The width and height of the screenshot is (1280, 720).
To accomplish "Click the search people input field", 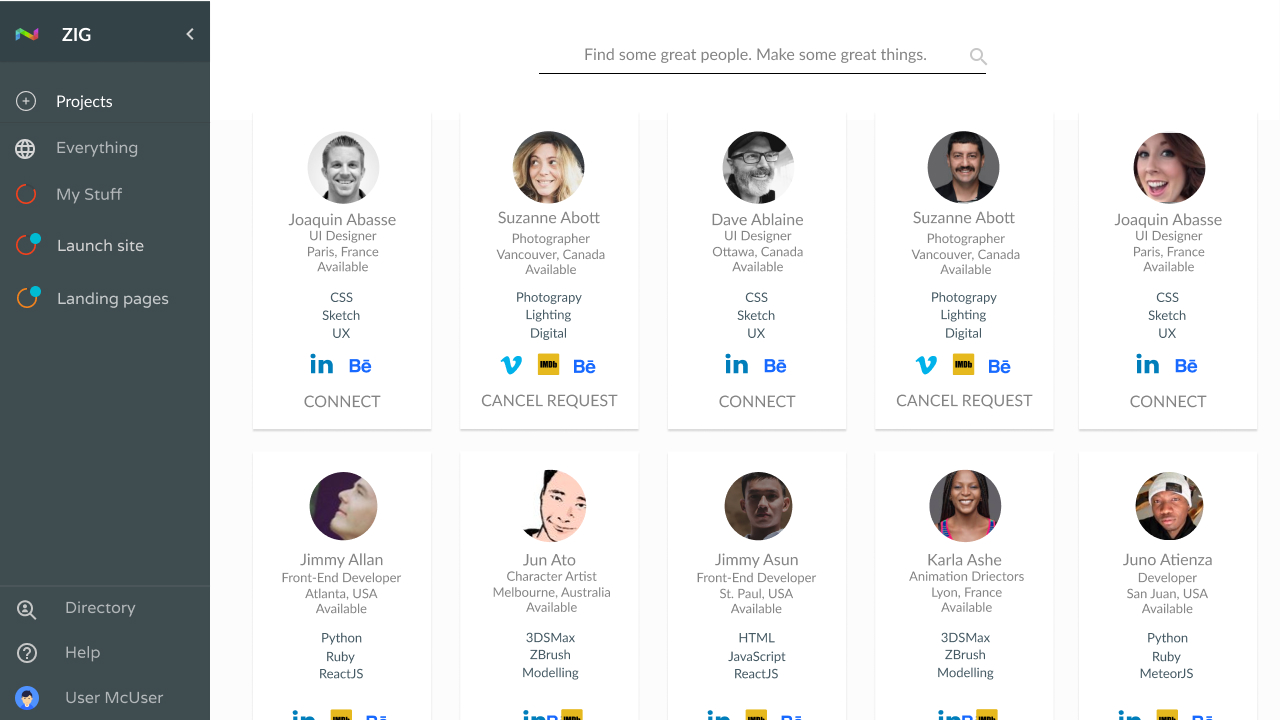I will 755,55.
